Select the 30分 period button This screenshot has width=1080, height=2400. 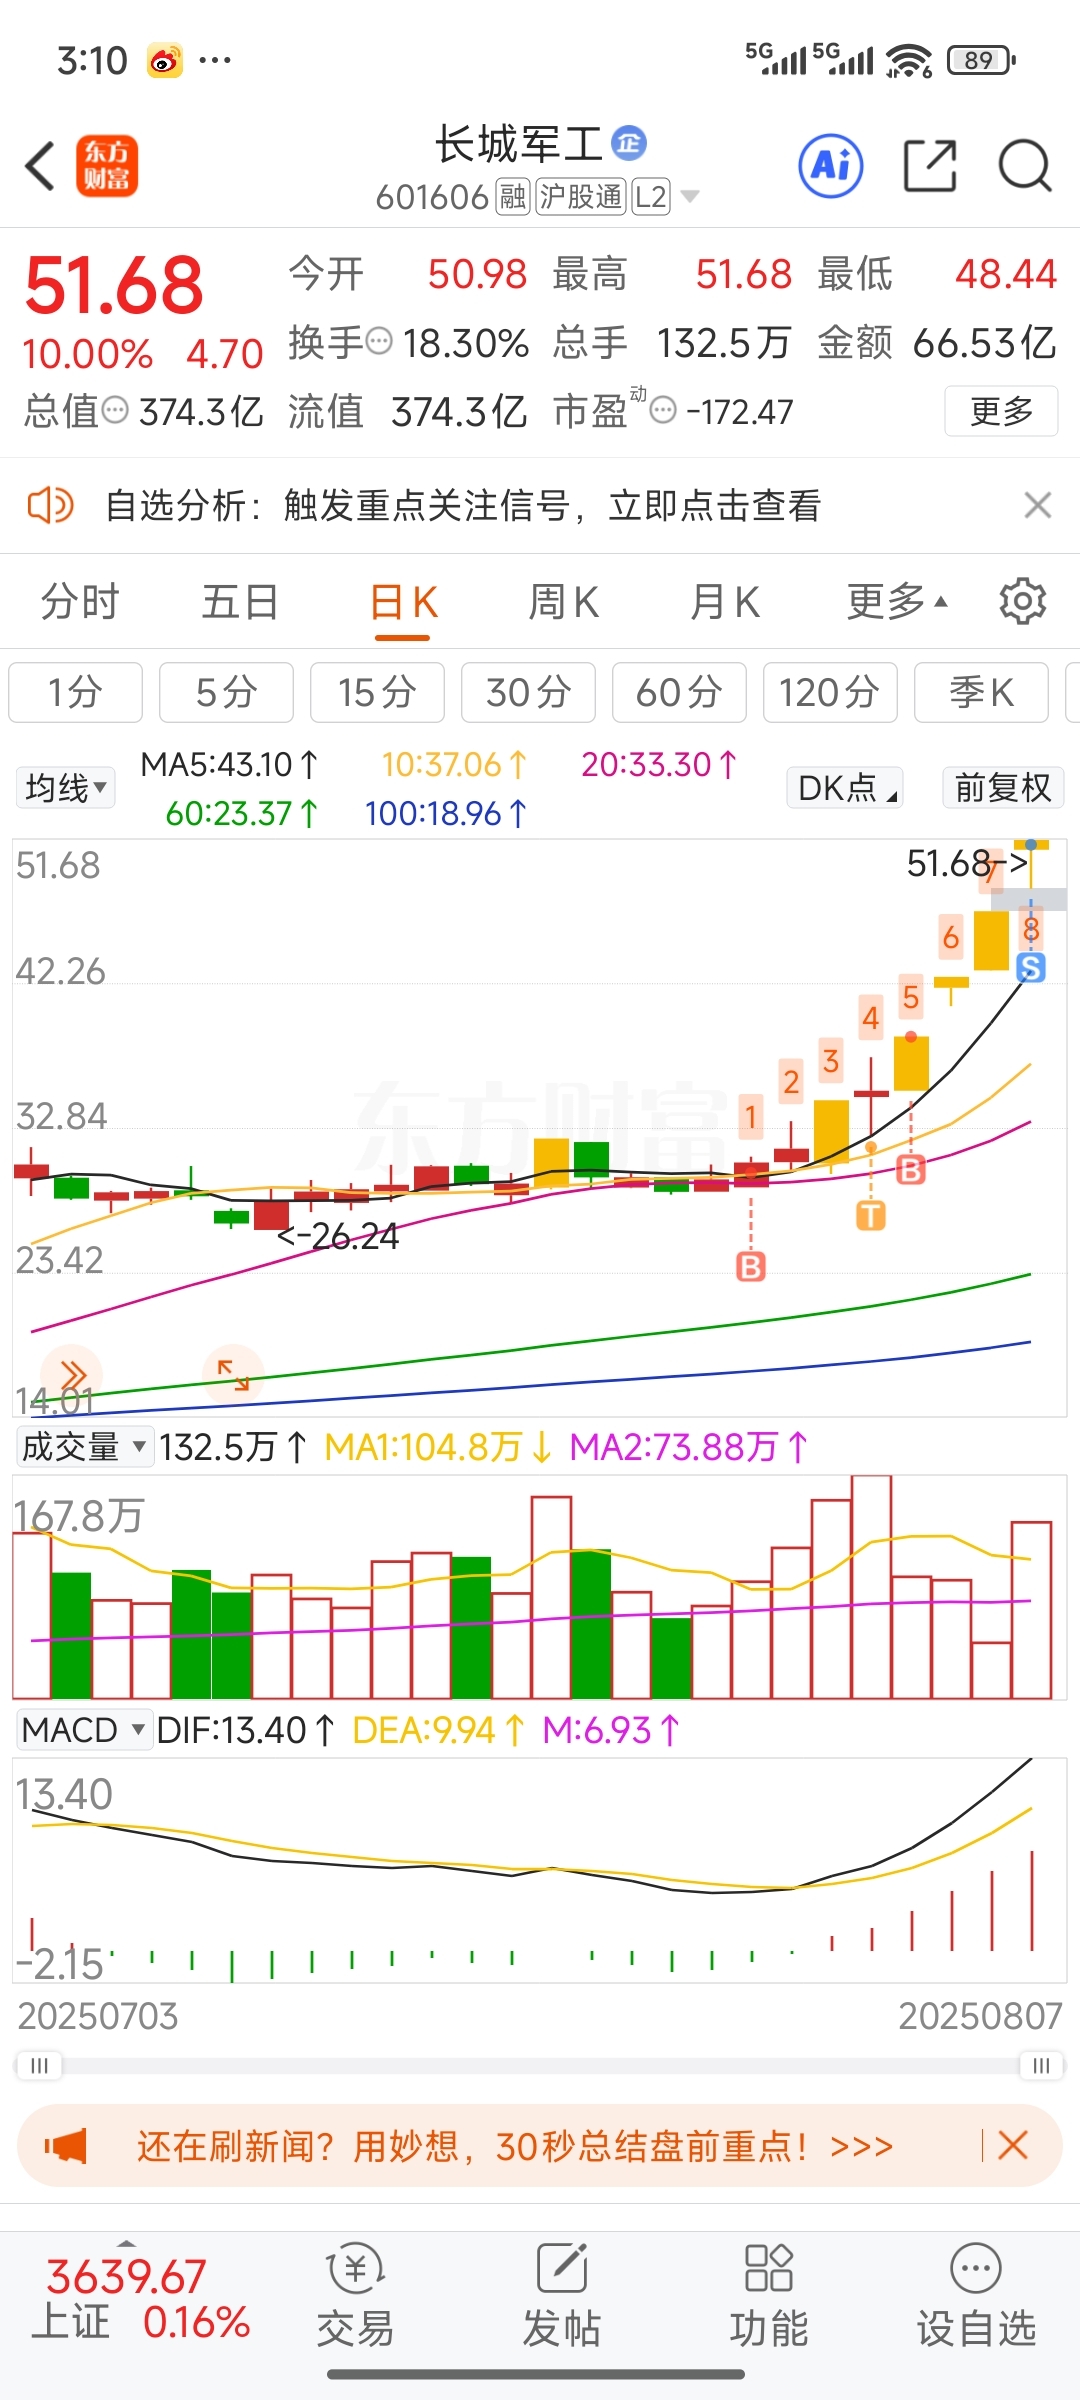pyautogui.click(x=528, y=692)
